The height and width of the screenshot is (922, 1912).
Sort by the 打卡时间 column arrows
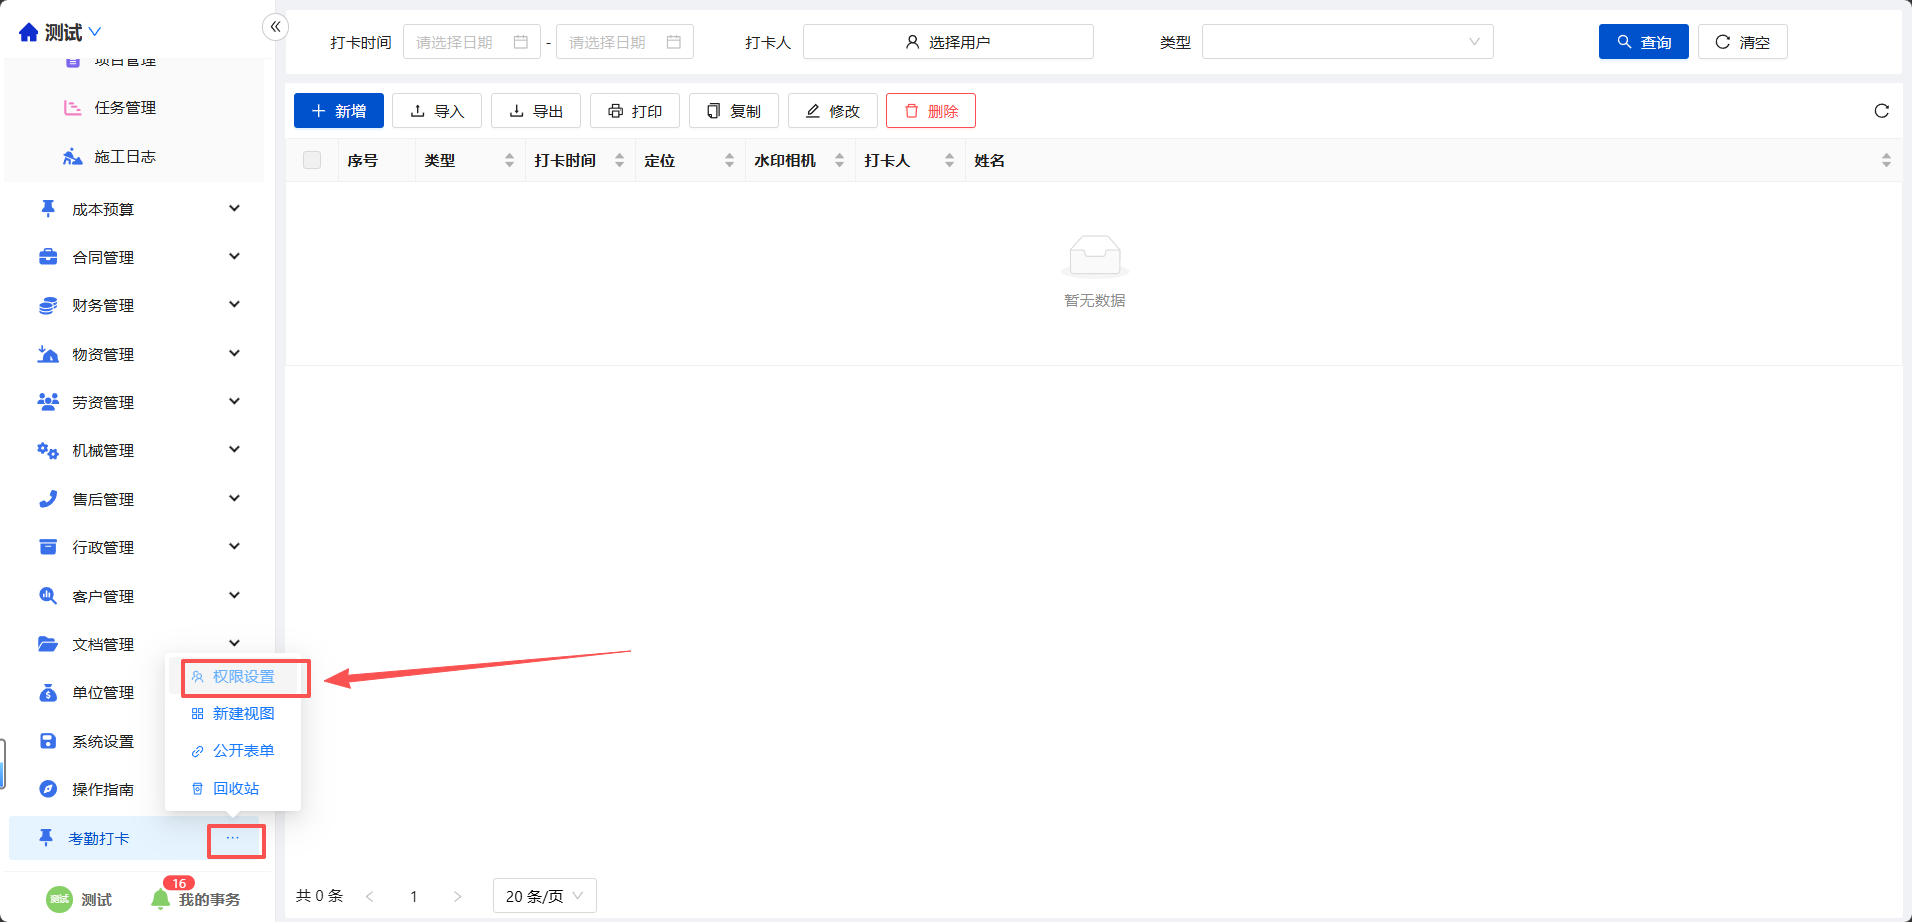[619, 160]
